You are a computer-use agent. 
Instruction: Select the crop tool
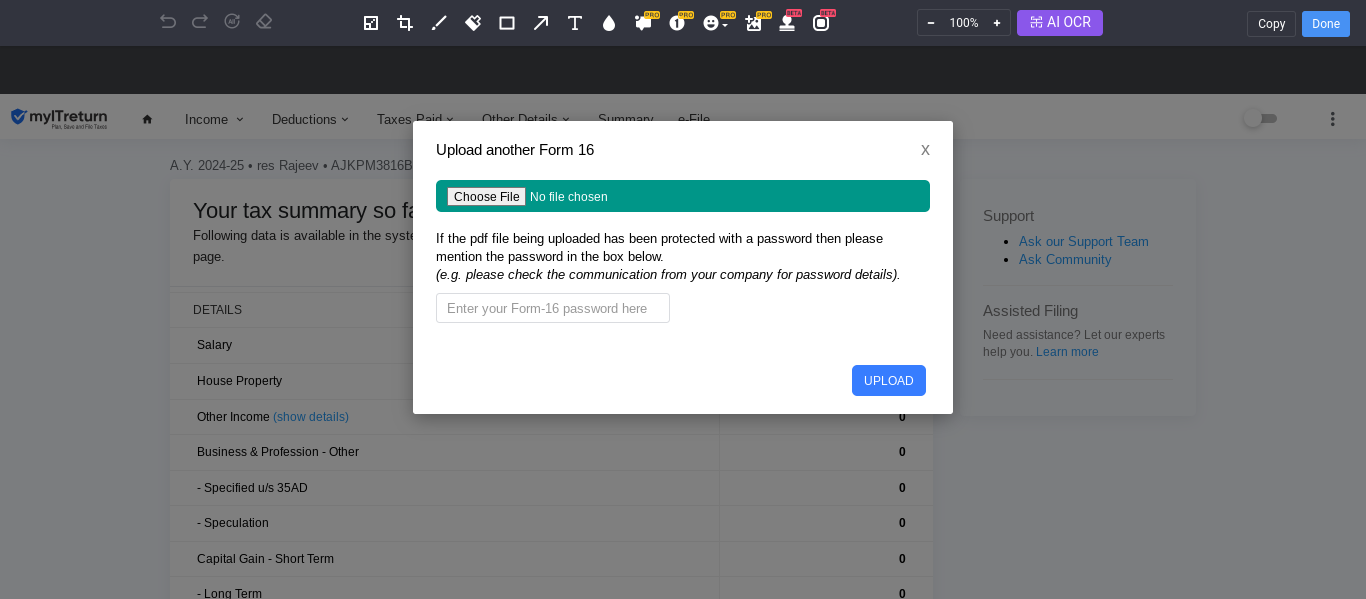pyautogui.click(x=405, y=23)
